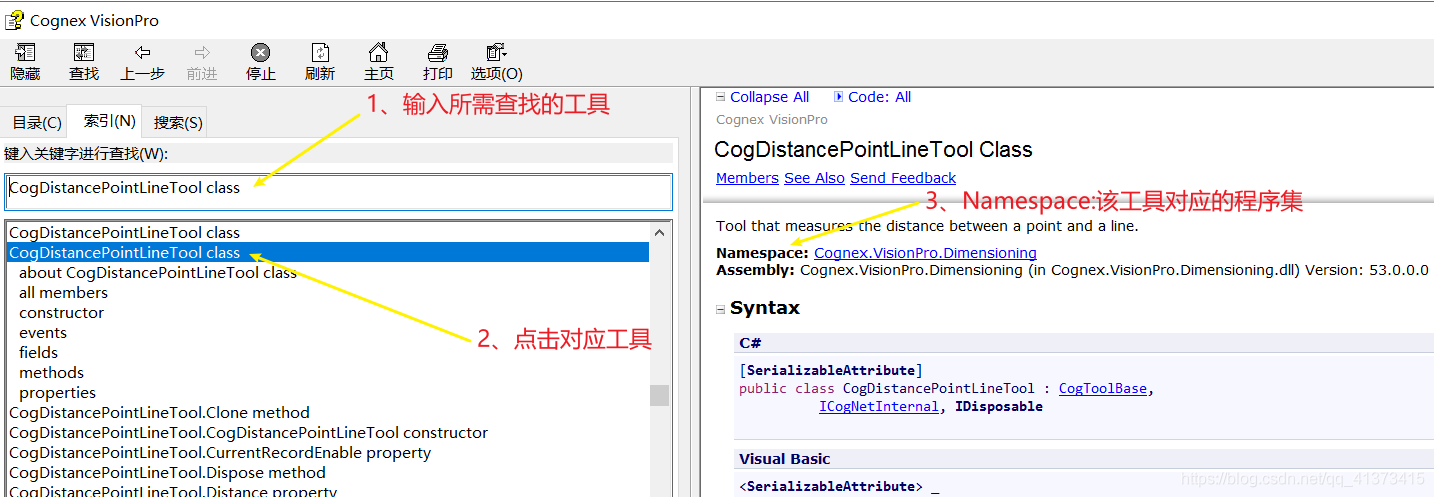
Task: Switch to the 搜索(S) search tab
Action: 178,123
